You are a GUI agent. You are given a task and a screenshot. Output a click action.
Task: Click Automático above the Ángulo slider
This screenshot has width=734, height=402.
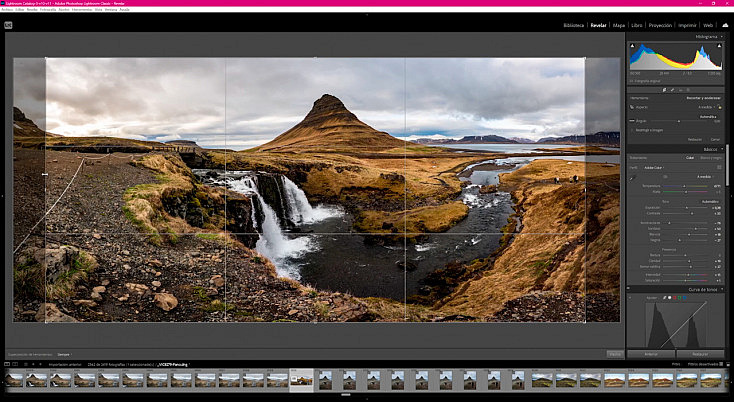708,117
